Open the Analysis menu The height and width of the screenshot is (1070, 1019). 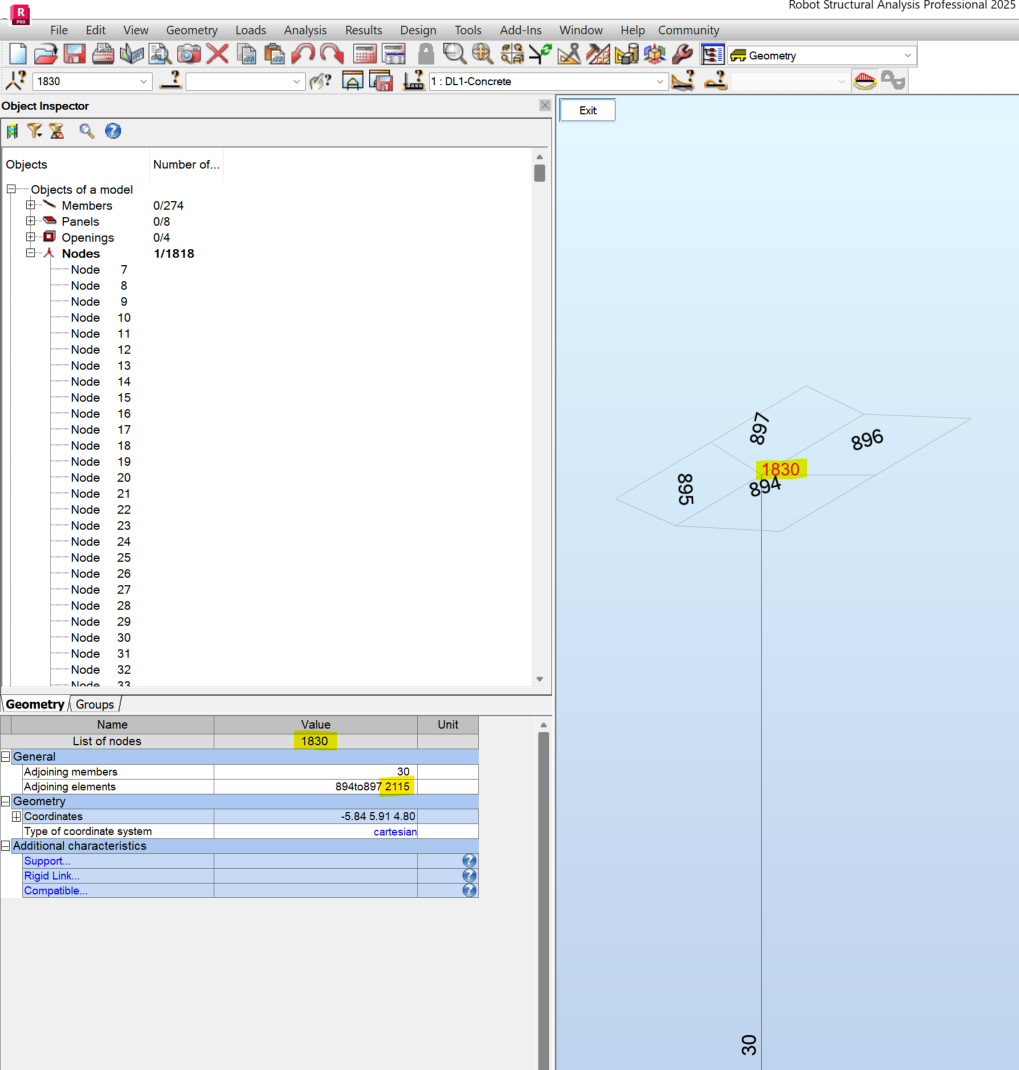coord(305,30)
